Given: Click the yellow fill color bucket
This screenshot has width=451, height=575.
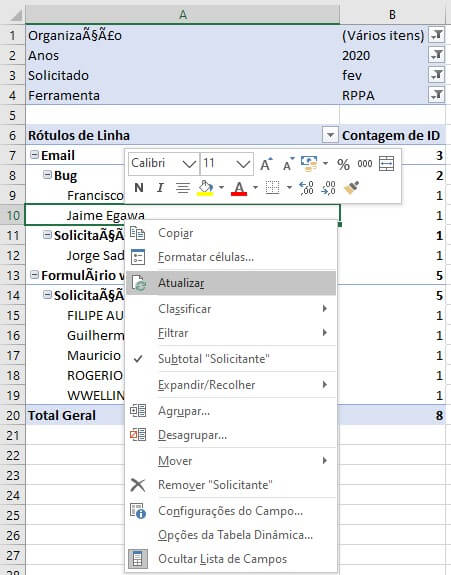Looking at the screenshot, I should [x=205, y=188].
